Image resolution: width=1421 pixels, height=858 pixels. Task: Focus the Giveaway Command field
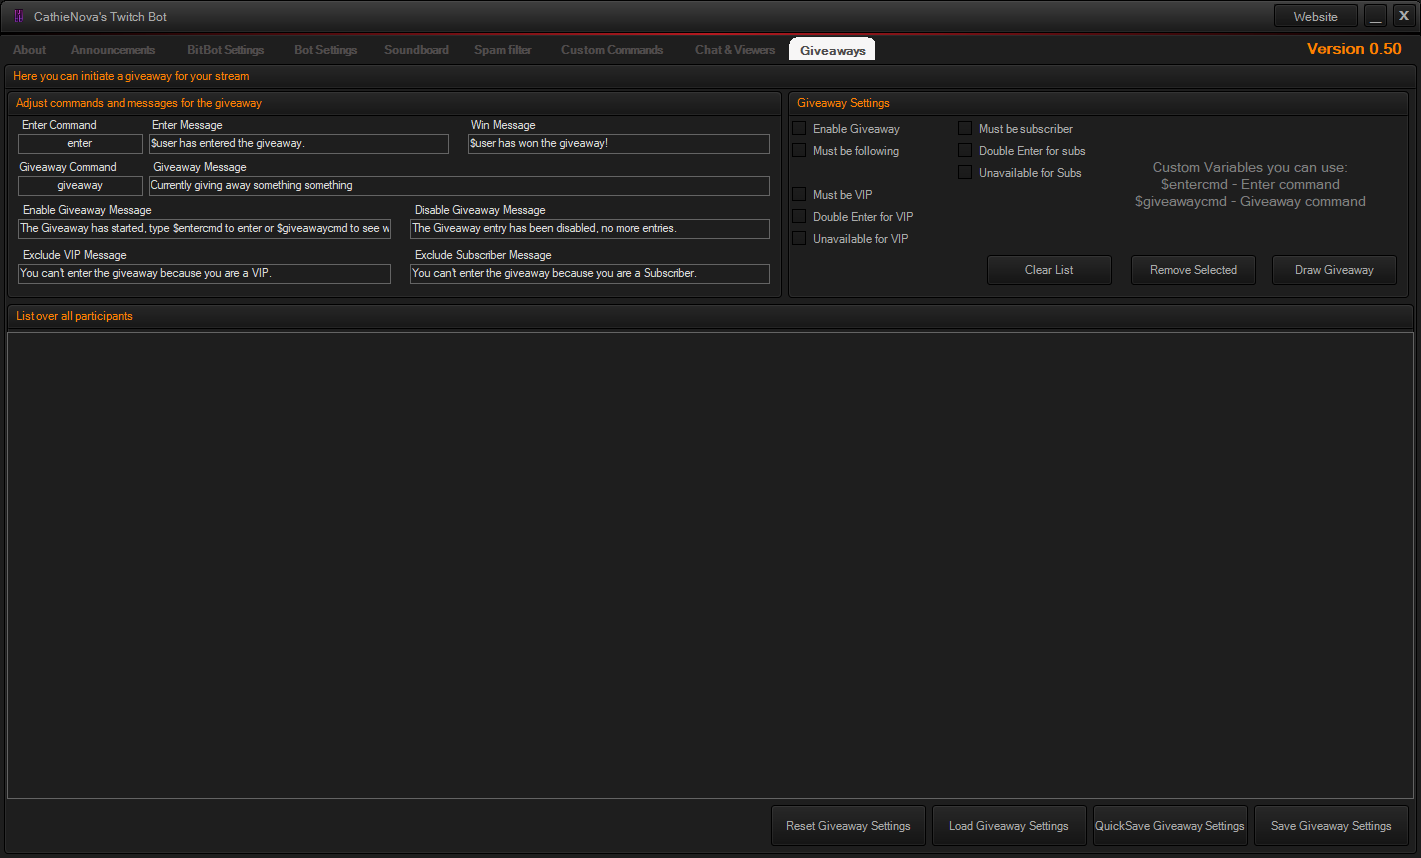80,186
